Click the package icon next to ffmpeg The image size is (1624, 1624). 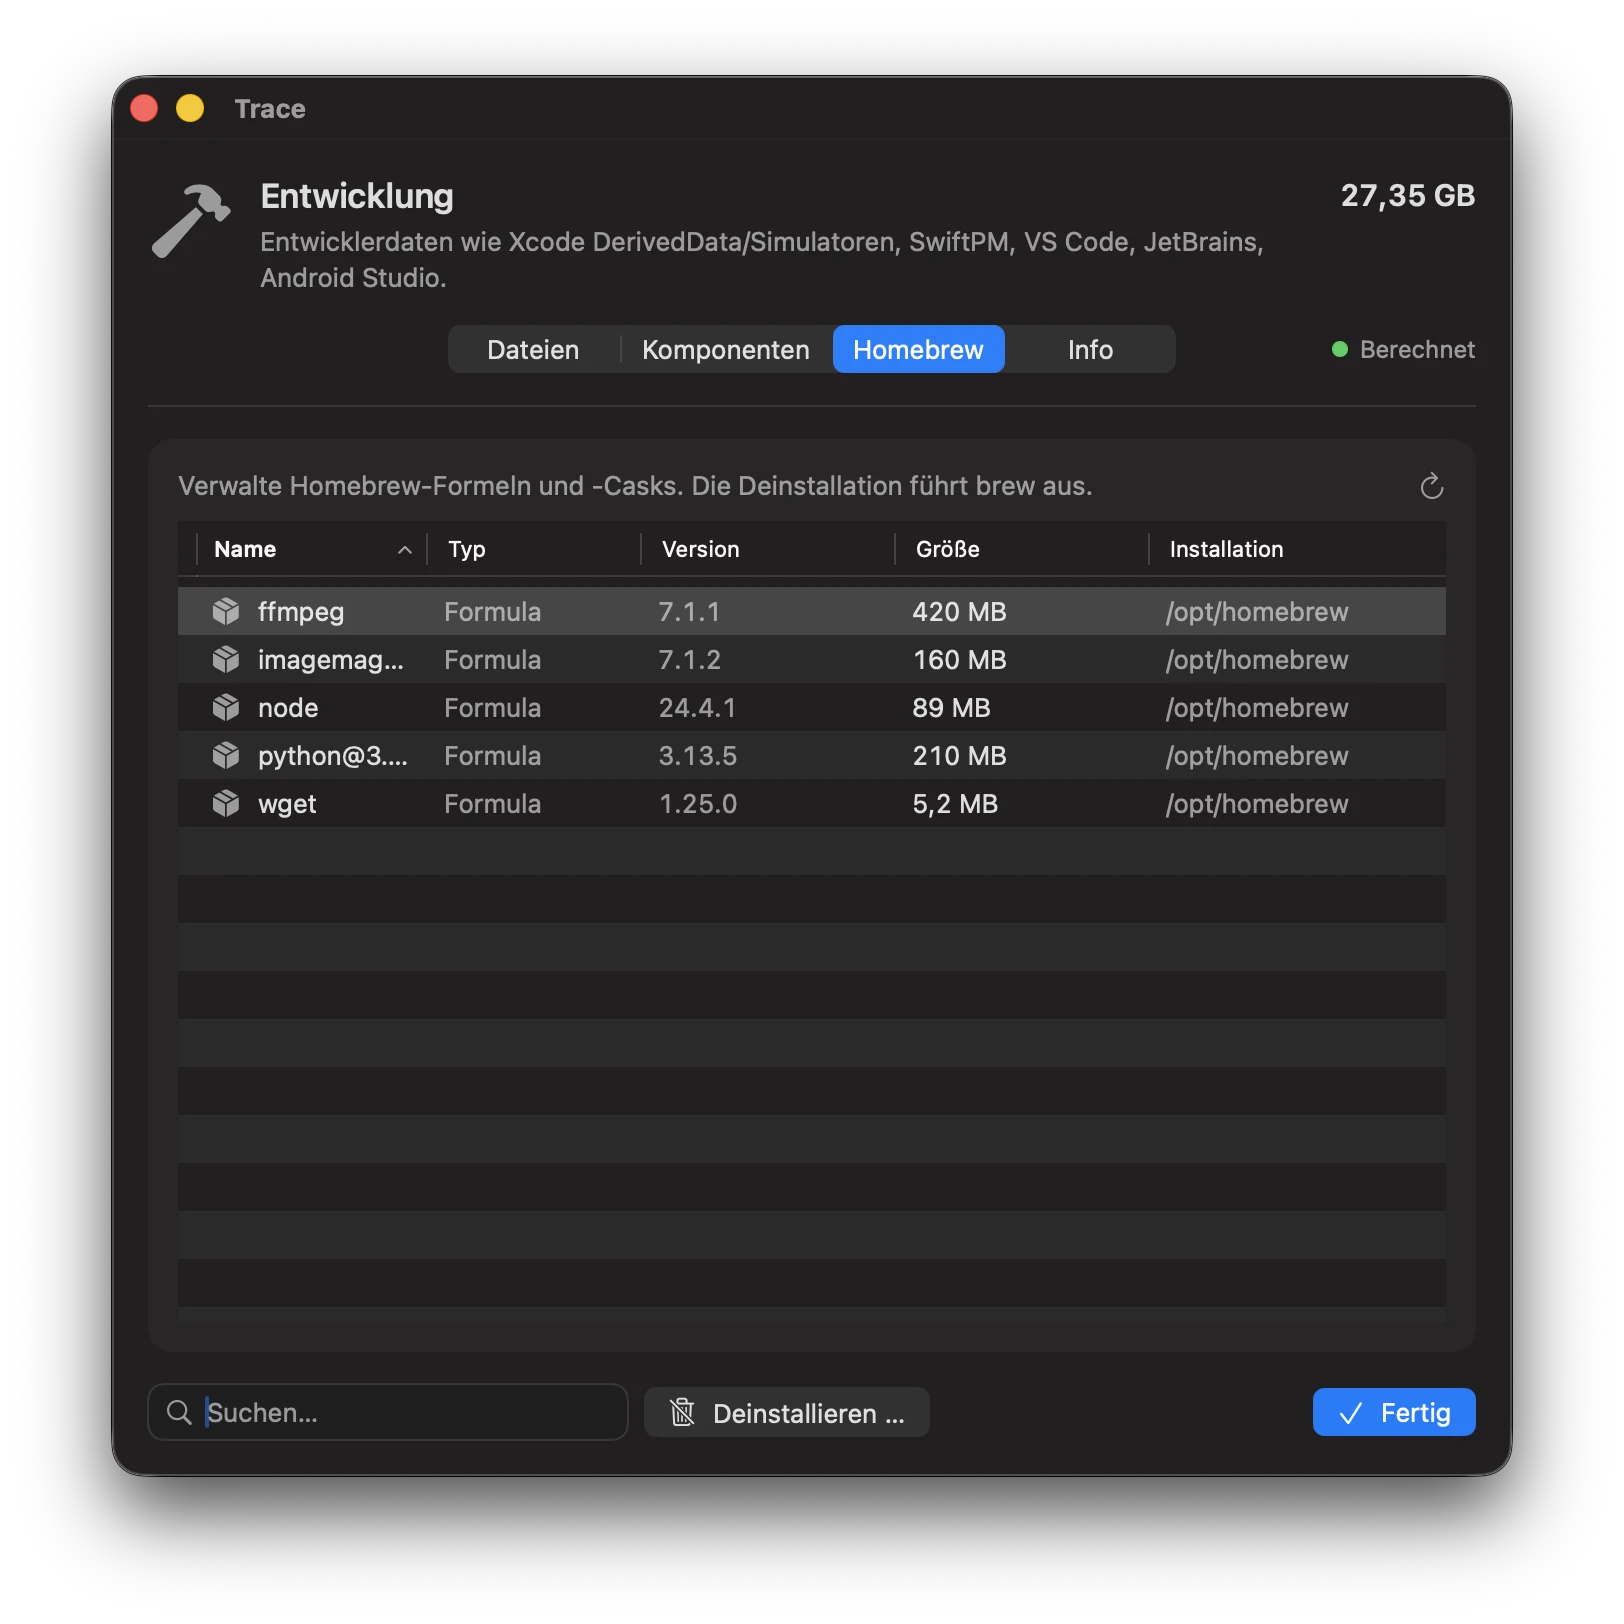coord(226,611)
